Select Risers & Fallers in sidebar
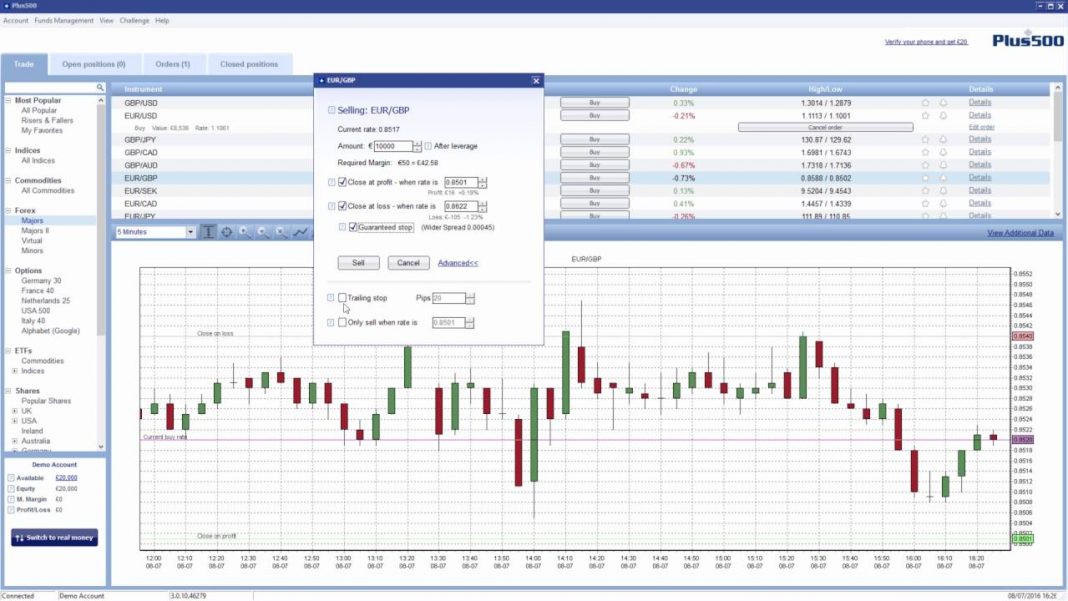This screenshot has width=1068, height=601. click(x=47, y=121)
